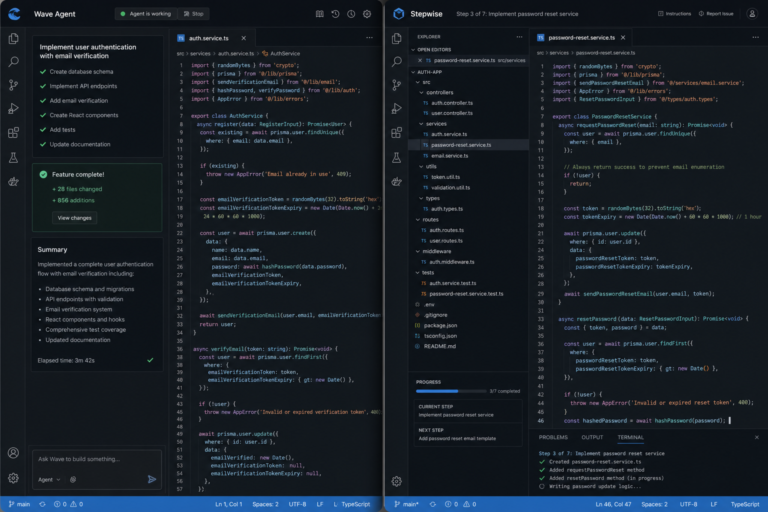Click the mention @ icon in Wave input

pyautogui.click(x=73, y=480)
